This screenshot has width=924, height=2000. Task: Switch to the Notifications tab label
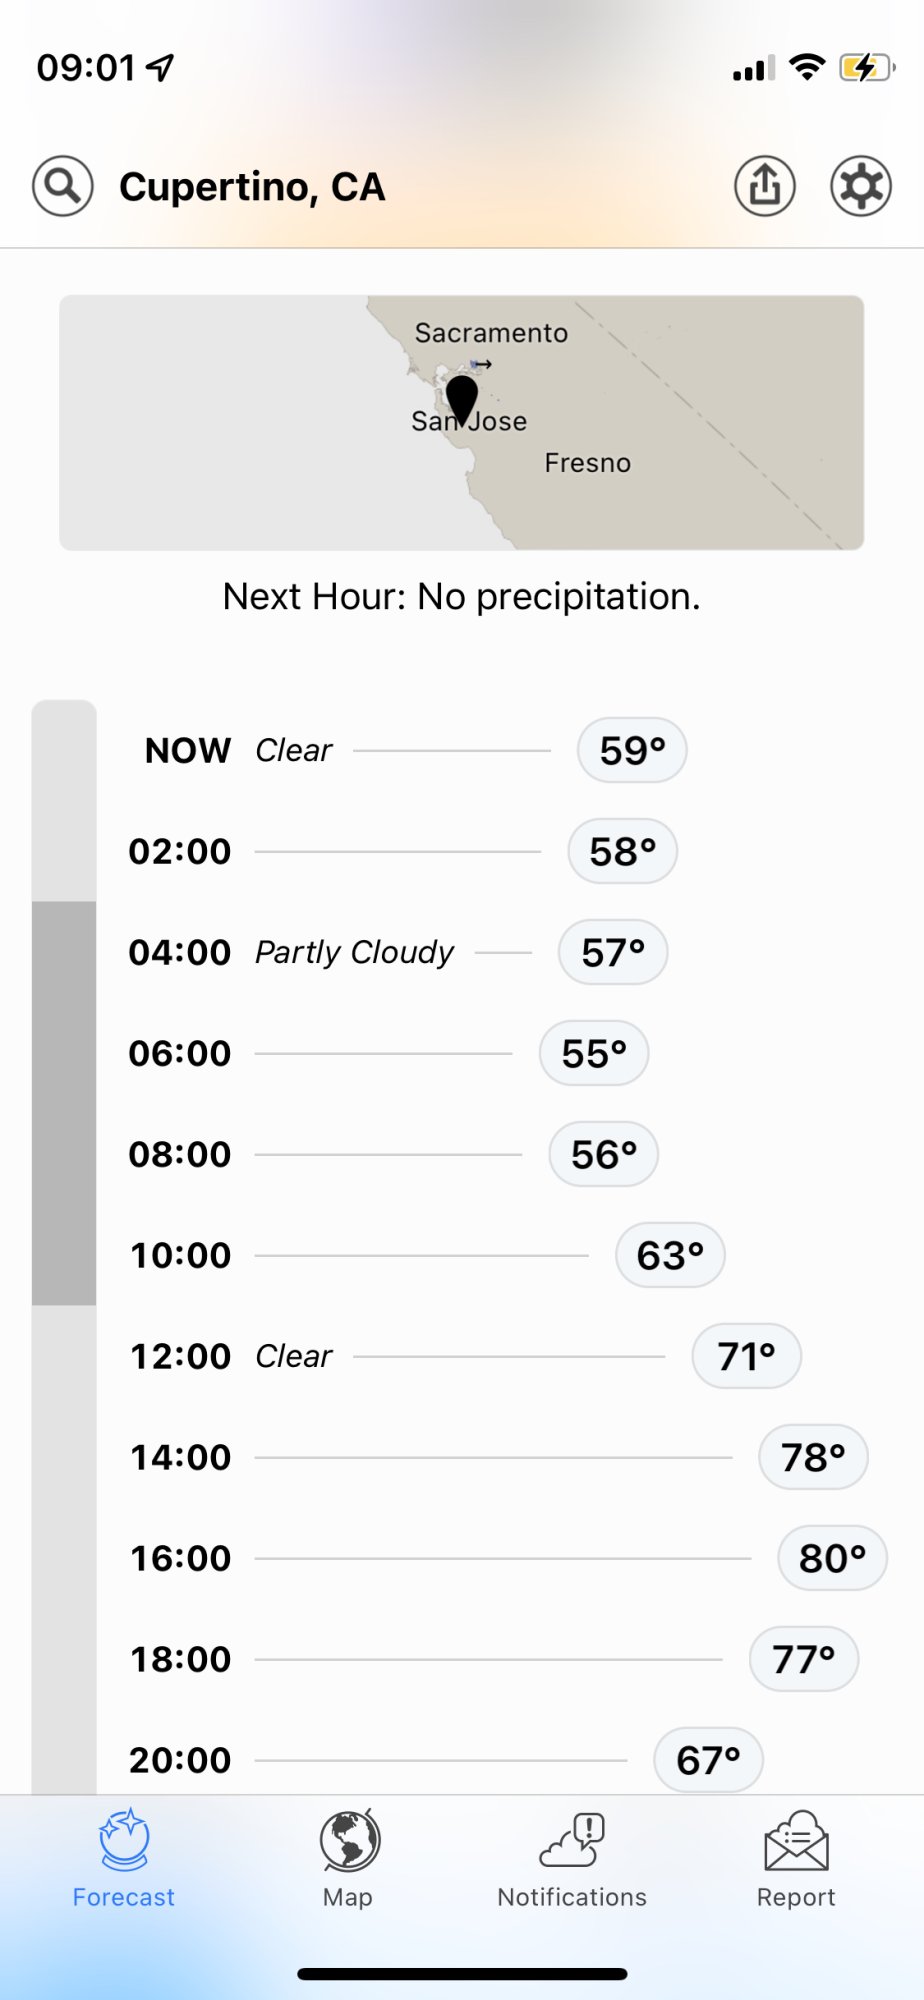click(572, 1897)
